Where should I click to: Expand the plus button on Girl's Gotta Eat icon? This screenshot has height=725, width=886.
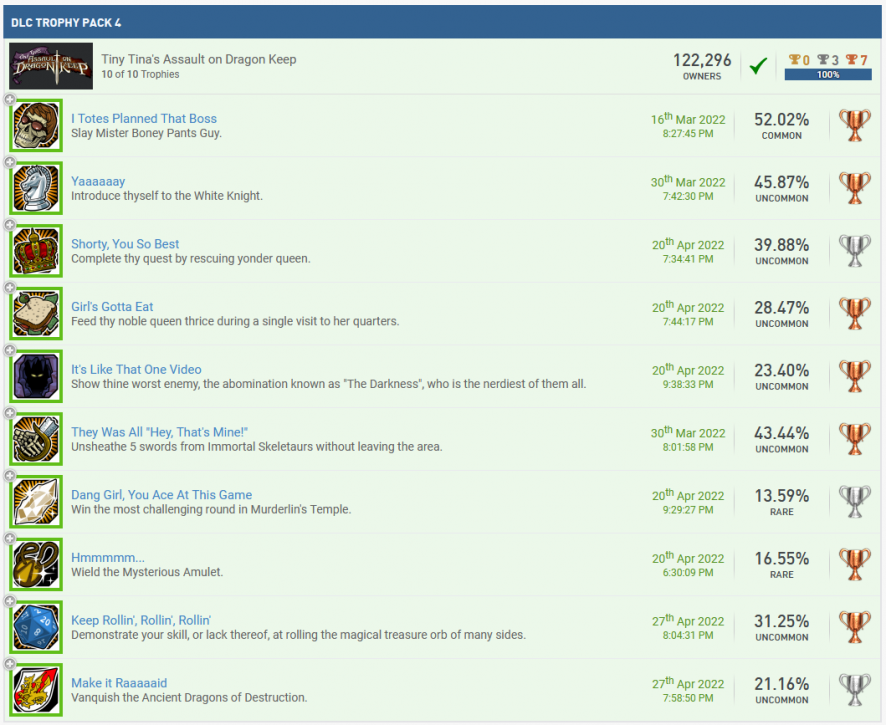pos(10,288)
